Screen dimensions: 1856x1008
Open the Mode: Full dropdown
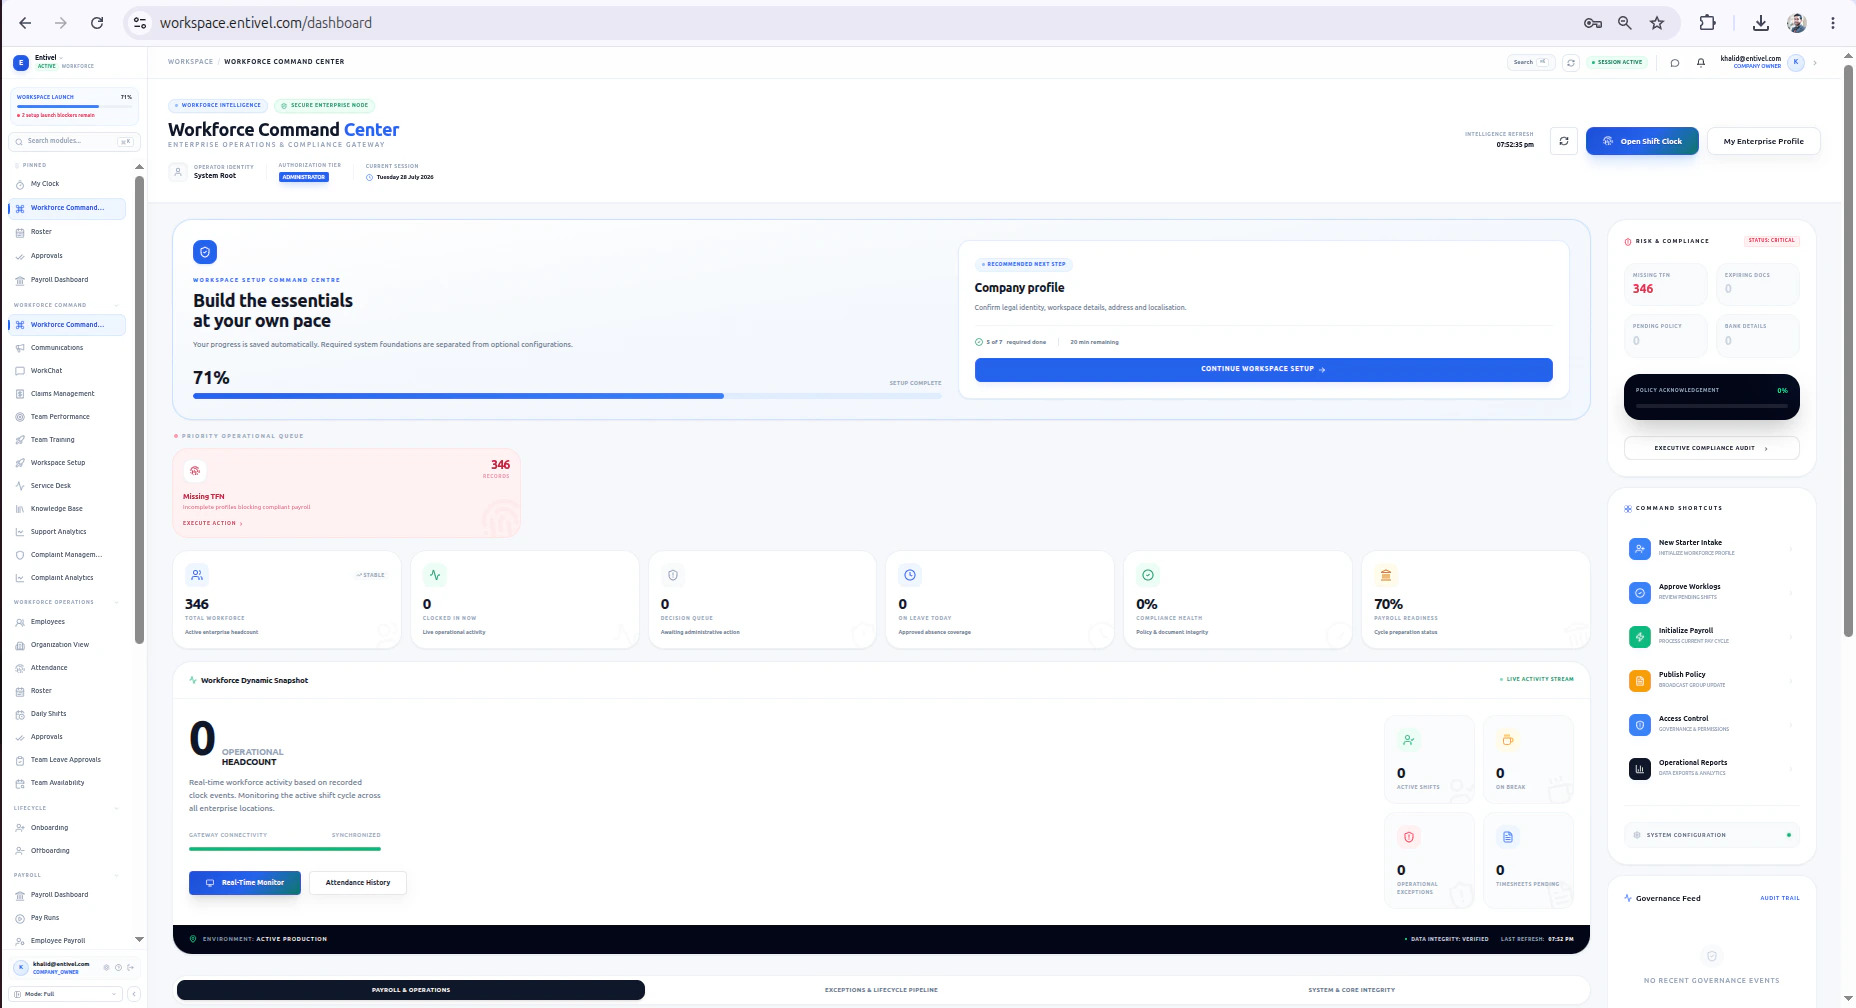coord(66,994)
